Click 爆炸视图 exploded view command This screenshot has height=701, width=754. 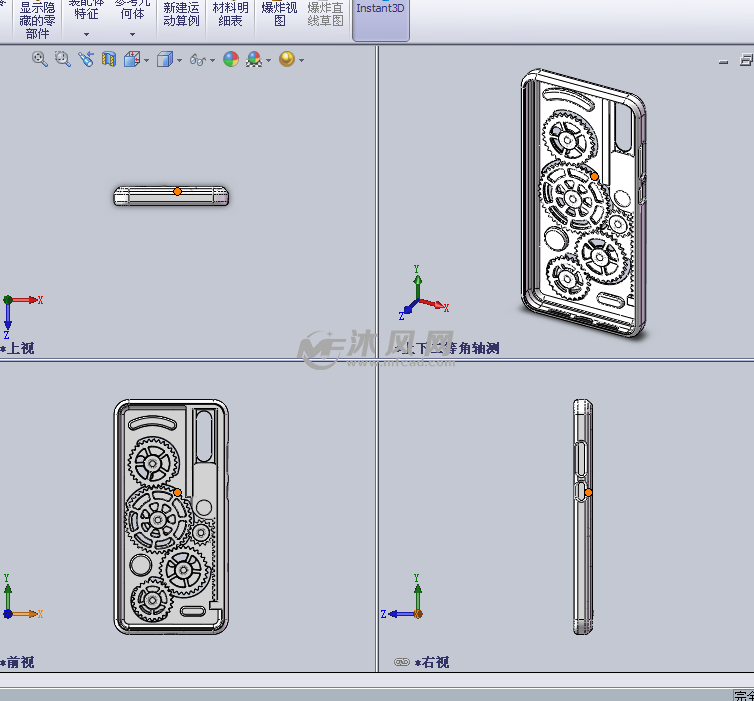(x=279, y=14)
